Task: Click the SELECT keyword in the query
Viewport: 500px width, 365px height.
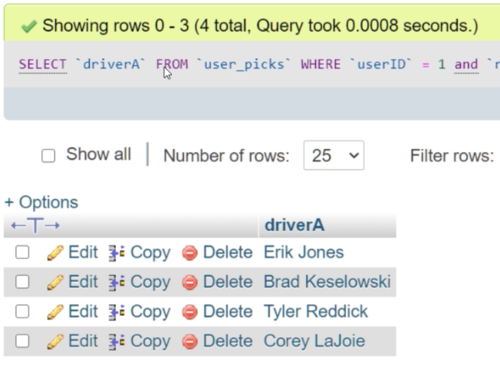Action: click(x=43, y=64)
